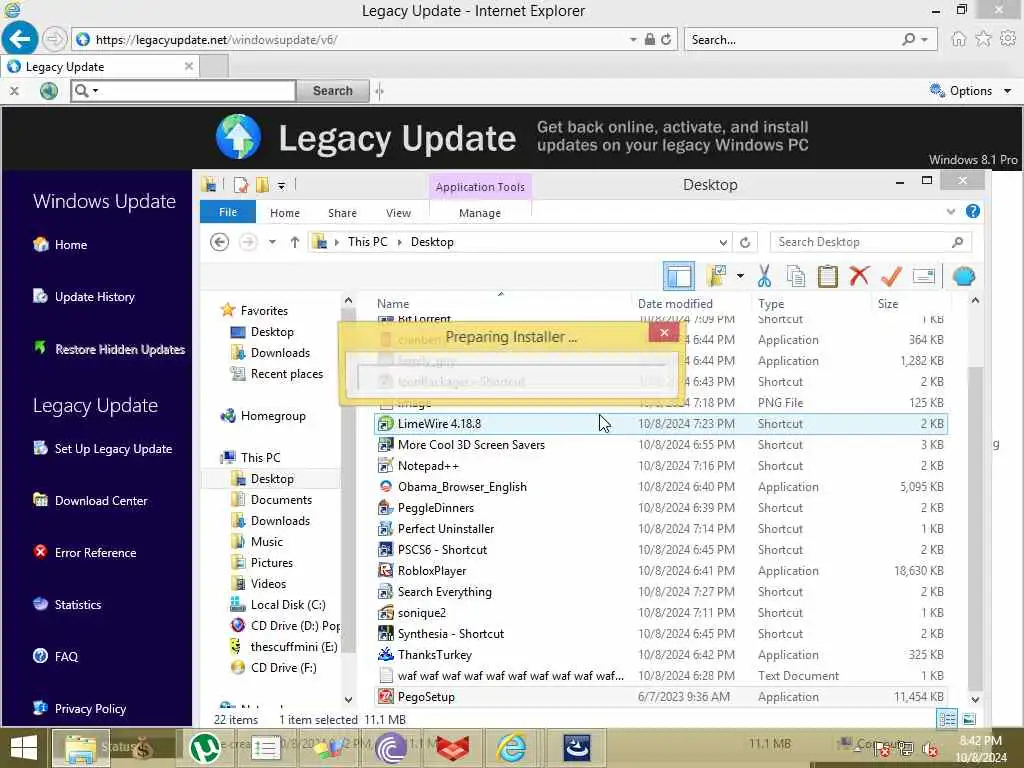Open the View ribbon tab

(x=398, y=213)
